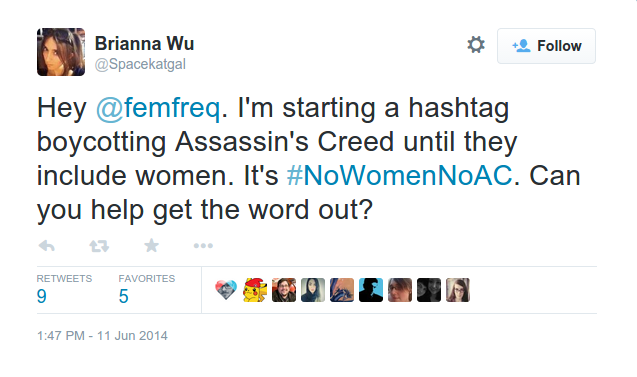The height and width of the screenshot is (377, 637).
Task: Click the reply arrow icon
Action: tap(47, 246)
